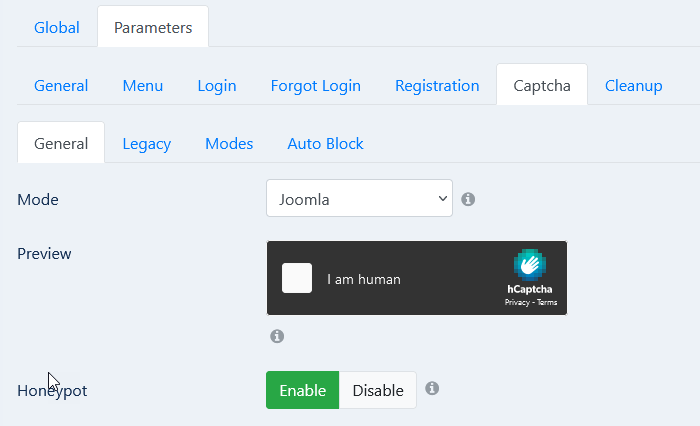Switch to the Global tab

point(57,28)
